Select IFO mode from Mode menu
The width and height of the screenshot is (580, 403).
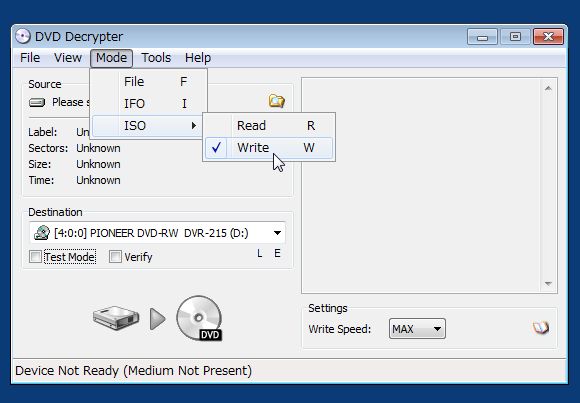click(148, 104)
